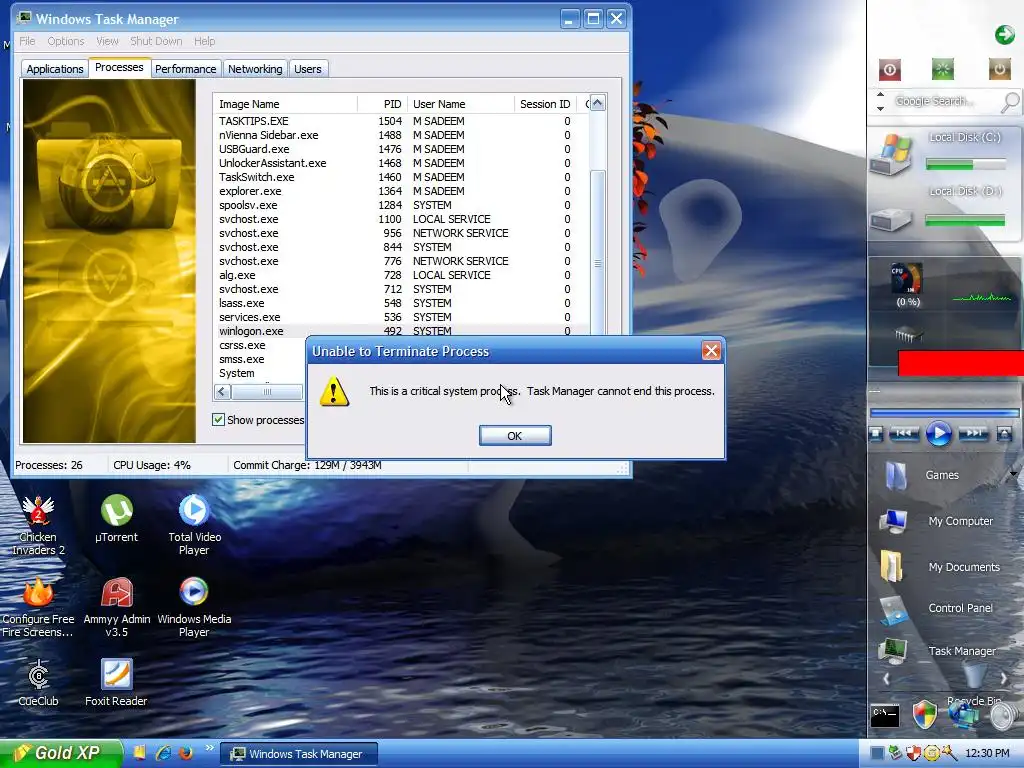Switch to the Applications tab

(x=55, y=69)
